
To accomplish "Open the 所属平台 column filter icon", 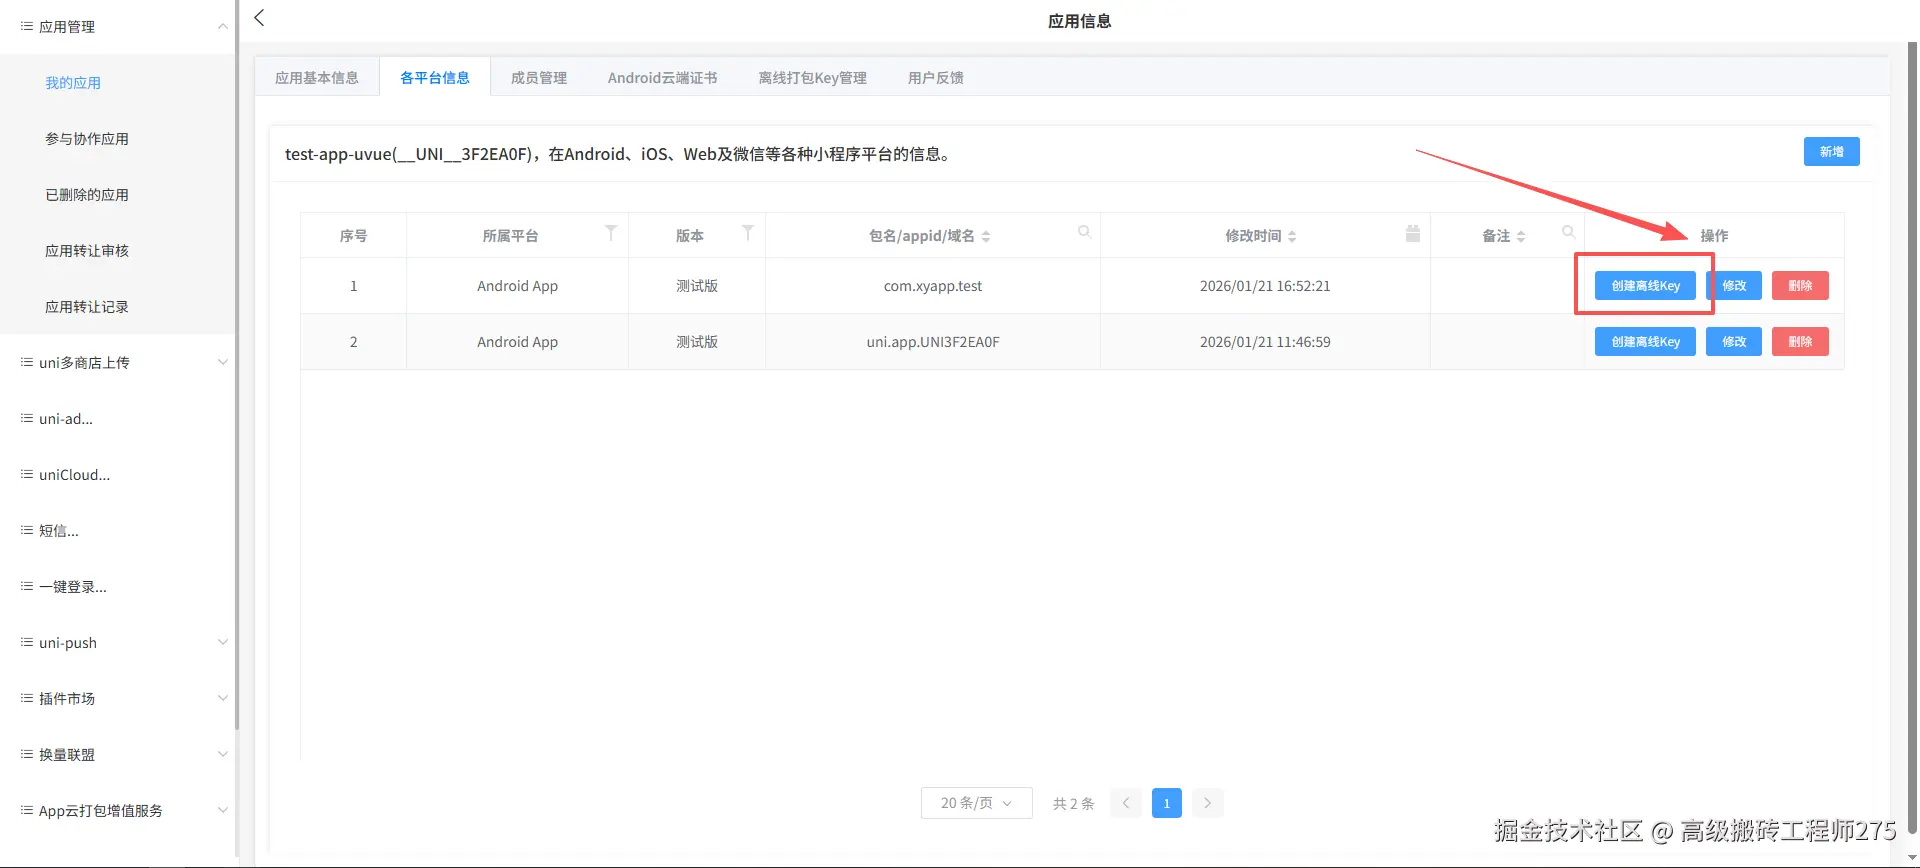I will (611, 233).
